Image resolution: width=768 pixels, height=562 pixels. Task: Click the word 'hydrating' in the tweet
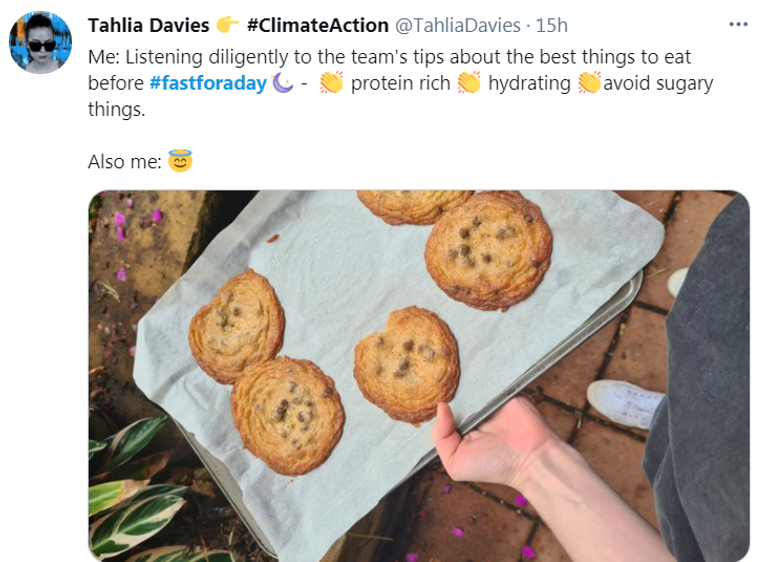click(529, 83)
